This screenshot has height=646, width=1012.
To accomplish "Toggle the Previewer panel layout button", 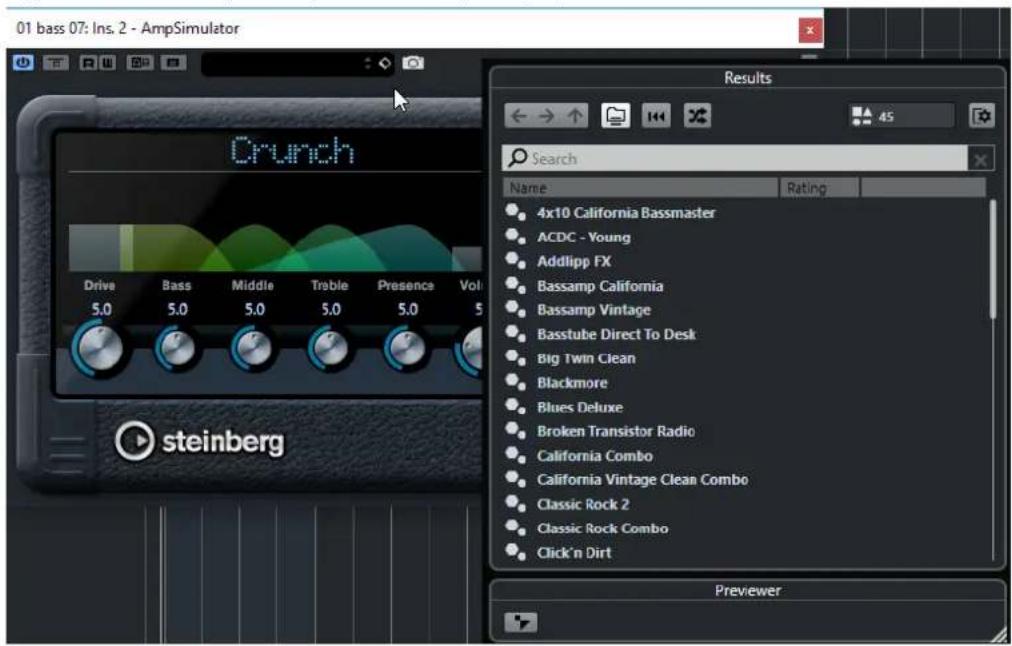I will [520, 622].
